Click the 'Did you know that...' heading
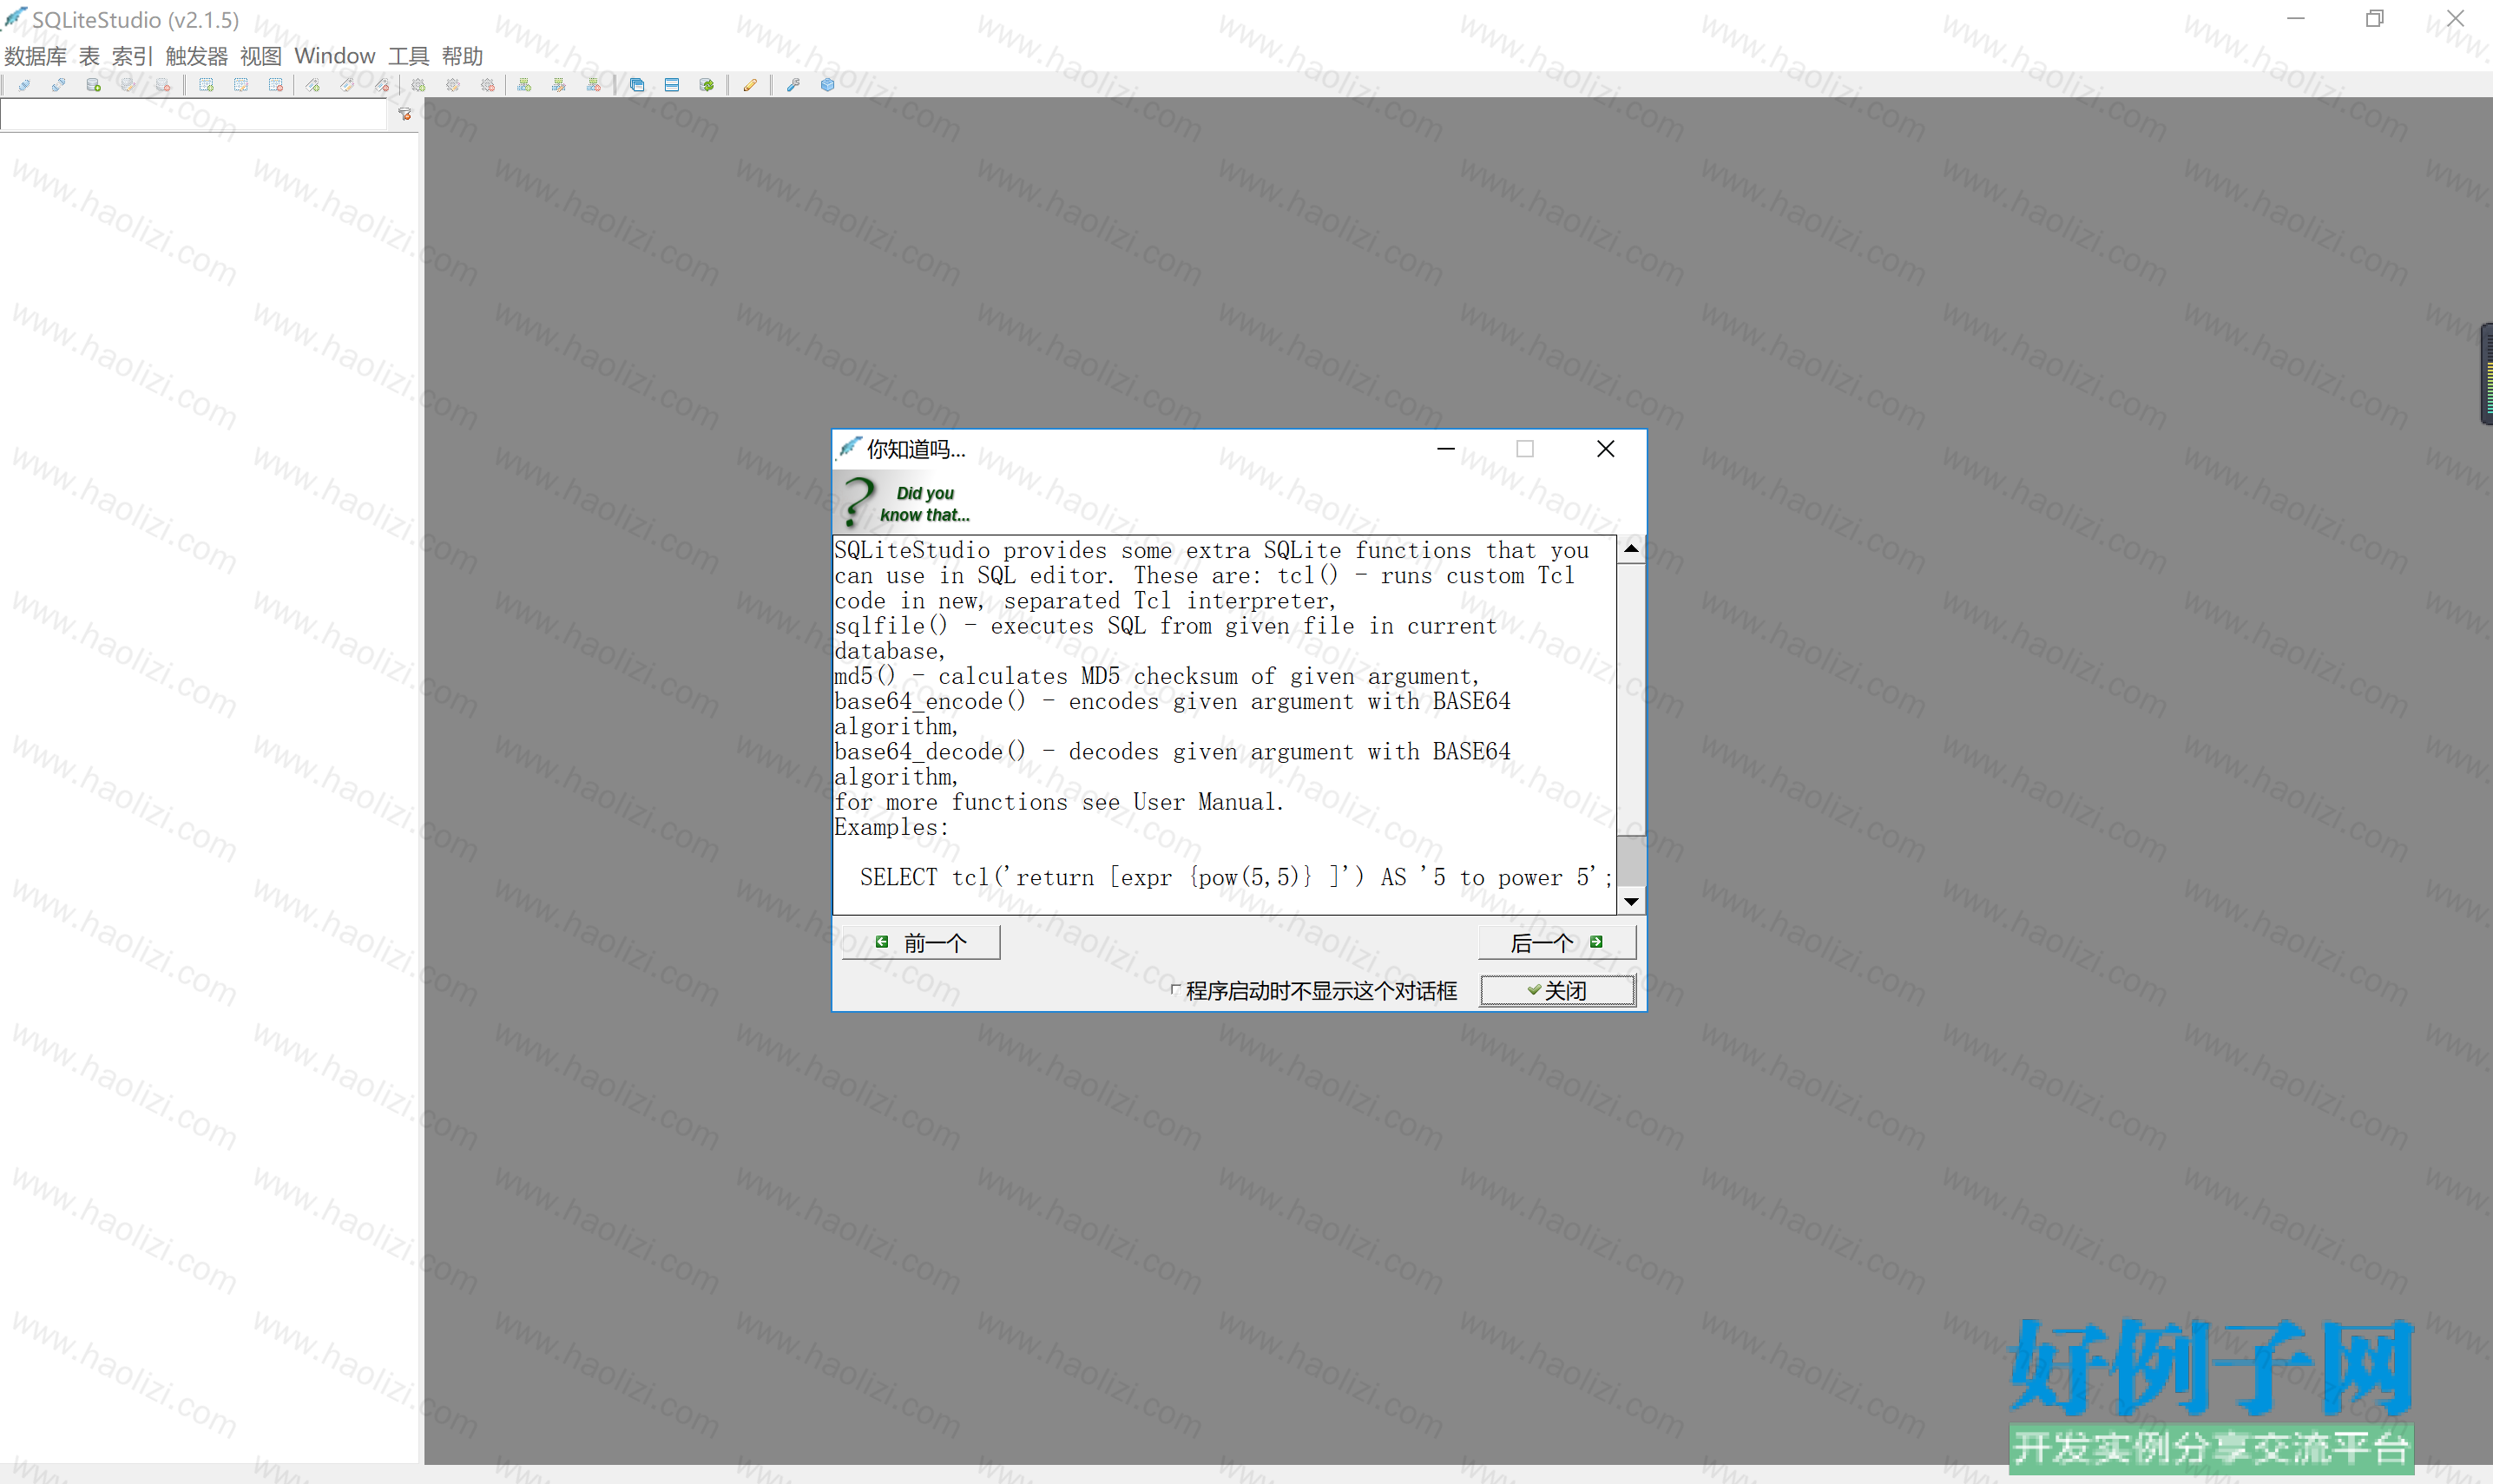The height and width of the screenshot is (1484, 2493). click(x=925, y=504)
